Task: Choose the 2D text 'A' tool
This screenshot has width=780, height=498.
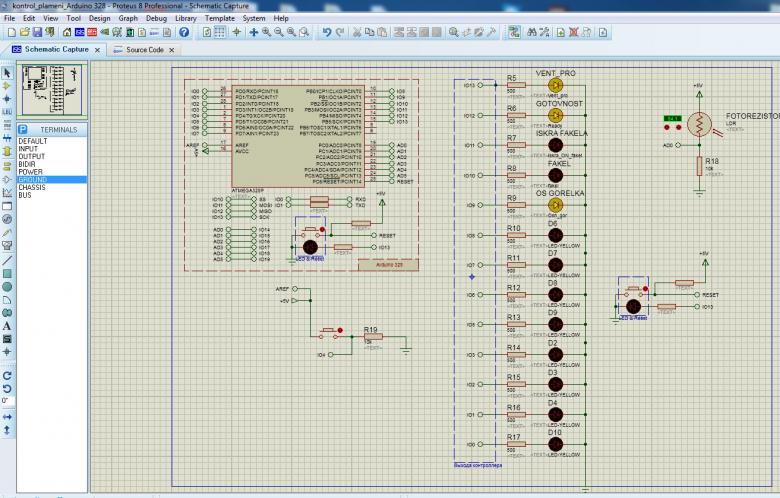Action: tap(7, 326)
